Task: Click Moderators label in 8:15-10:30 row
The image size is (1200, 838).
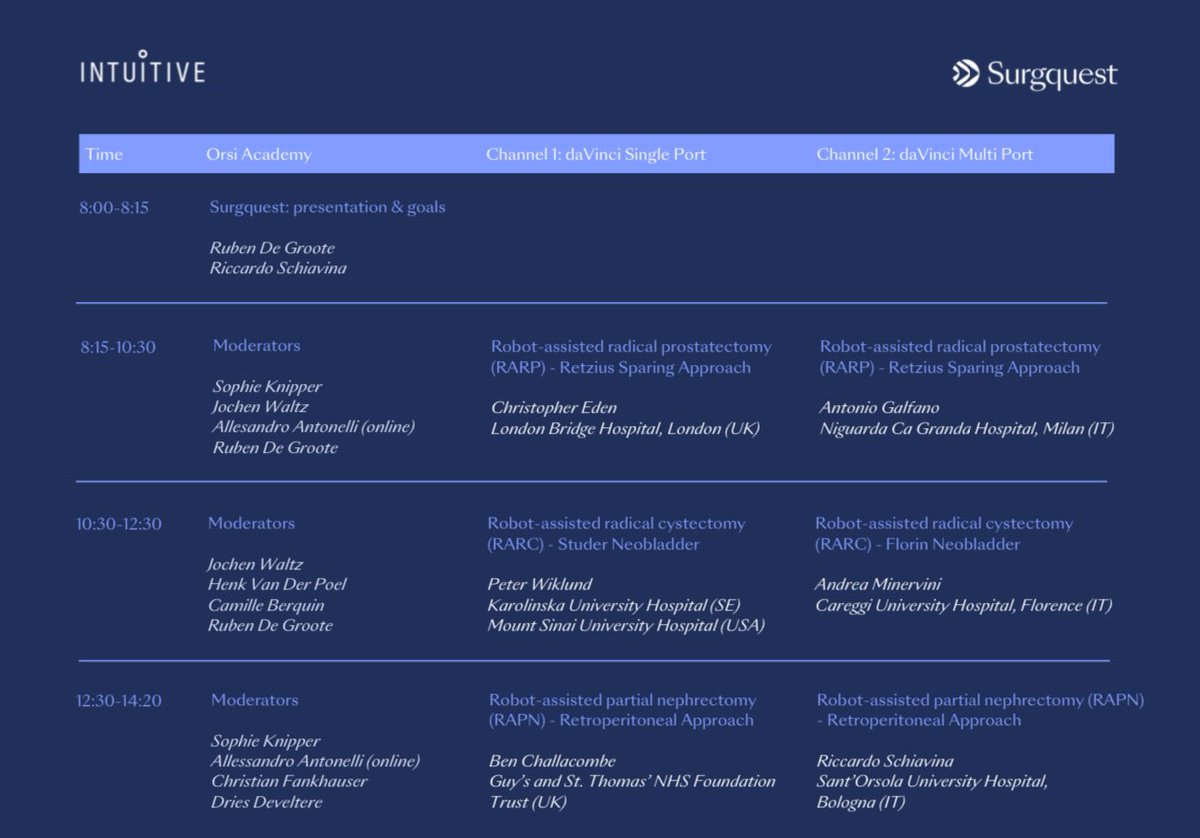Action: [x=256, y=345]
